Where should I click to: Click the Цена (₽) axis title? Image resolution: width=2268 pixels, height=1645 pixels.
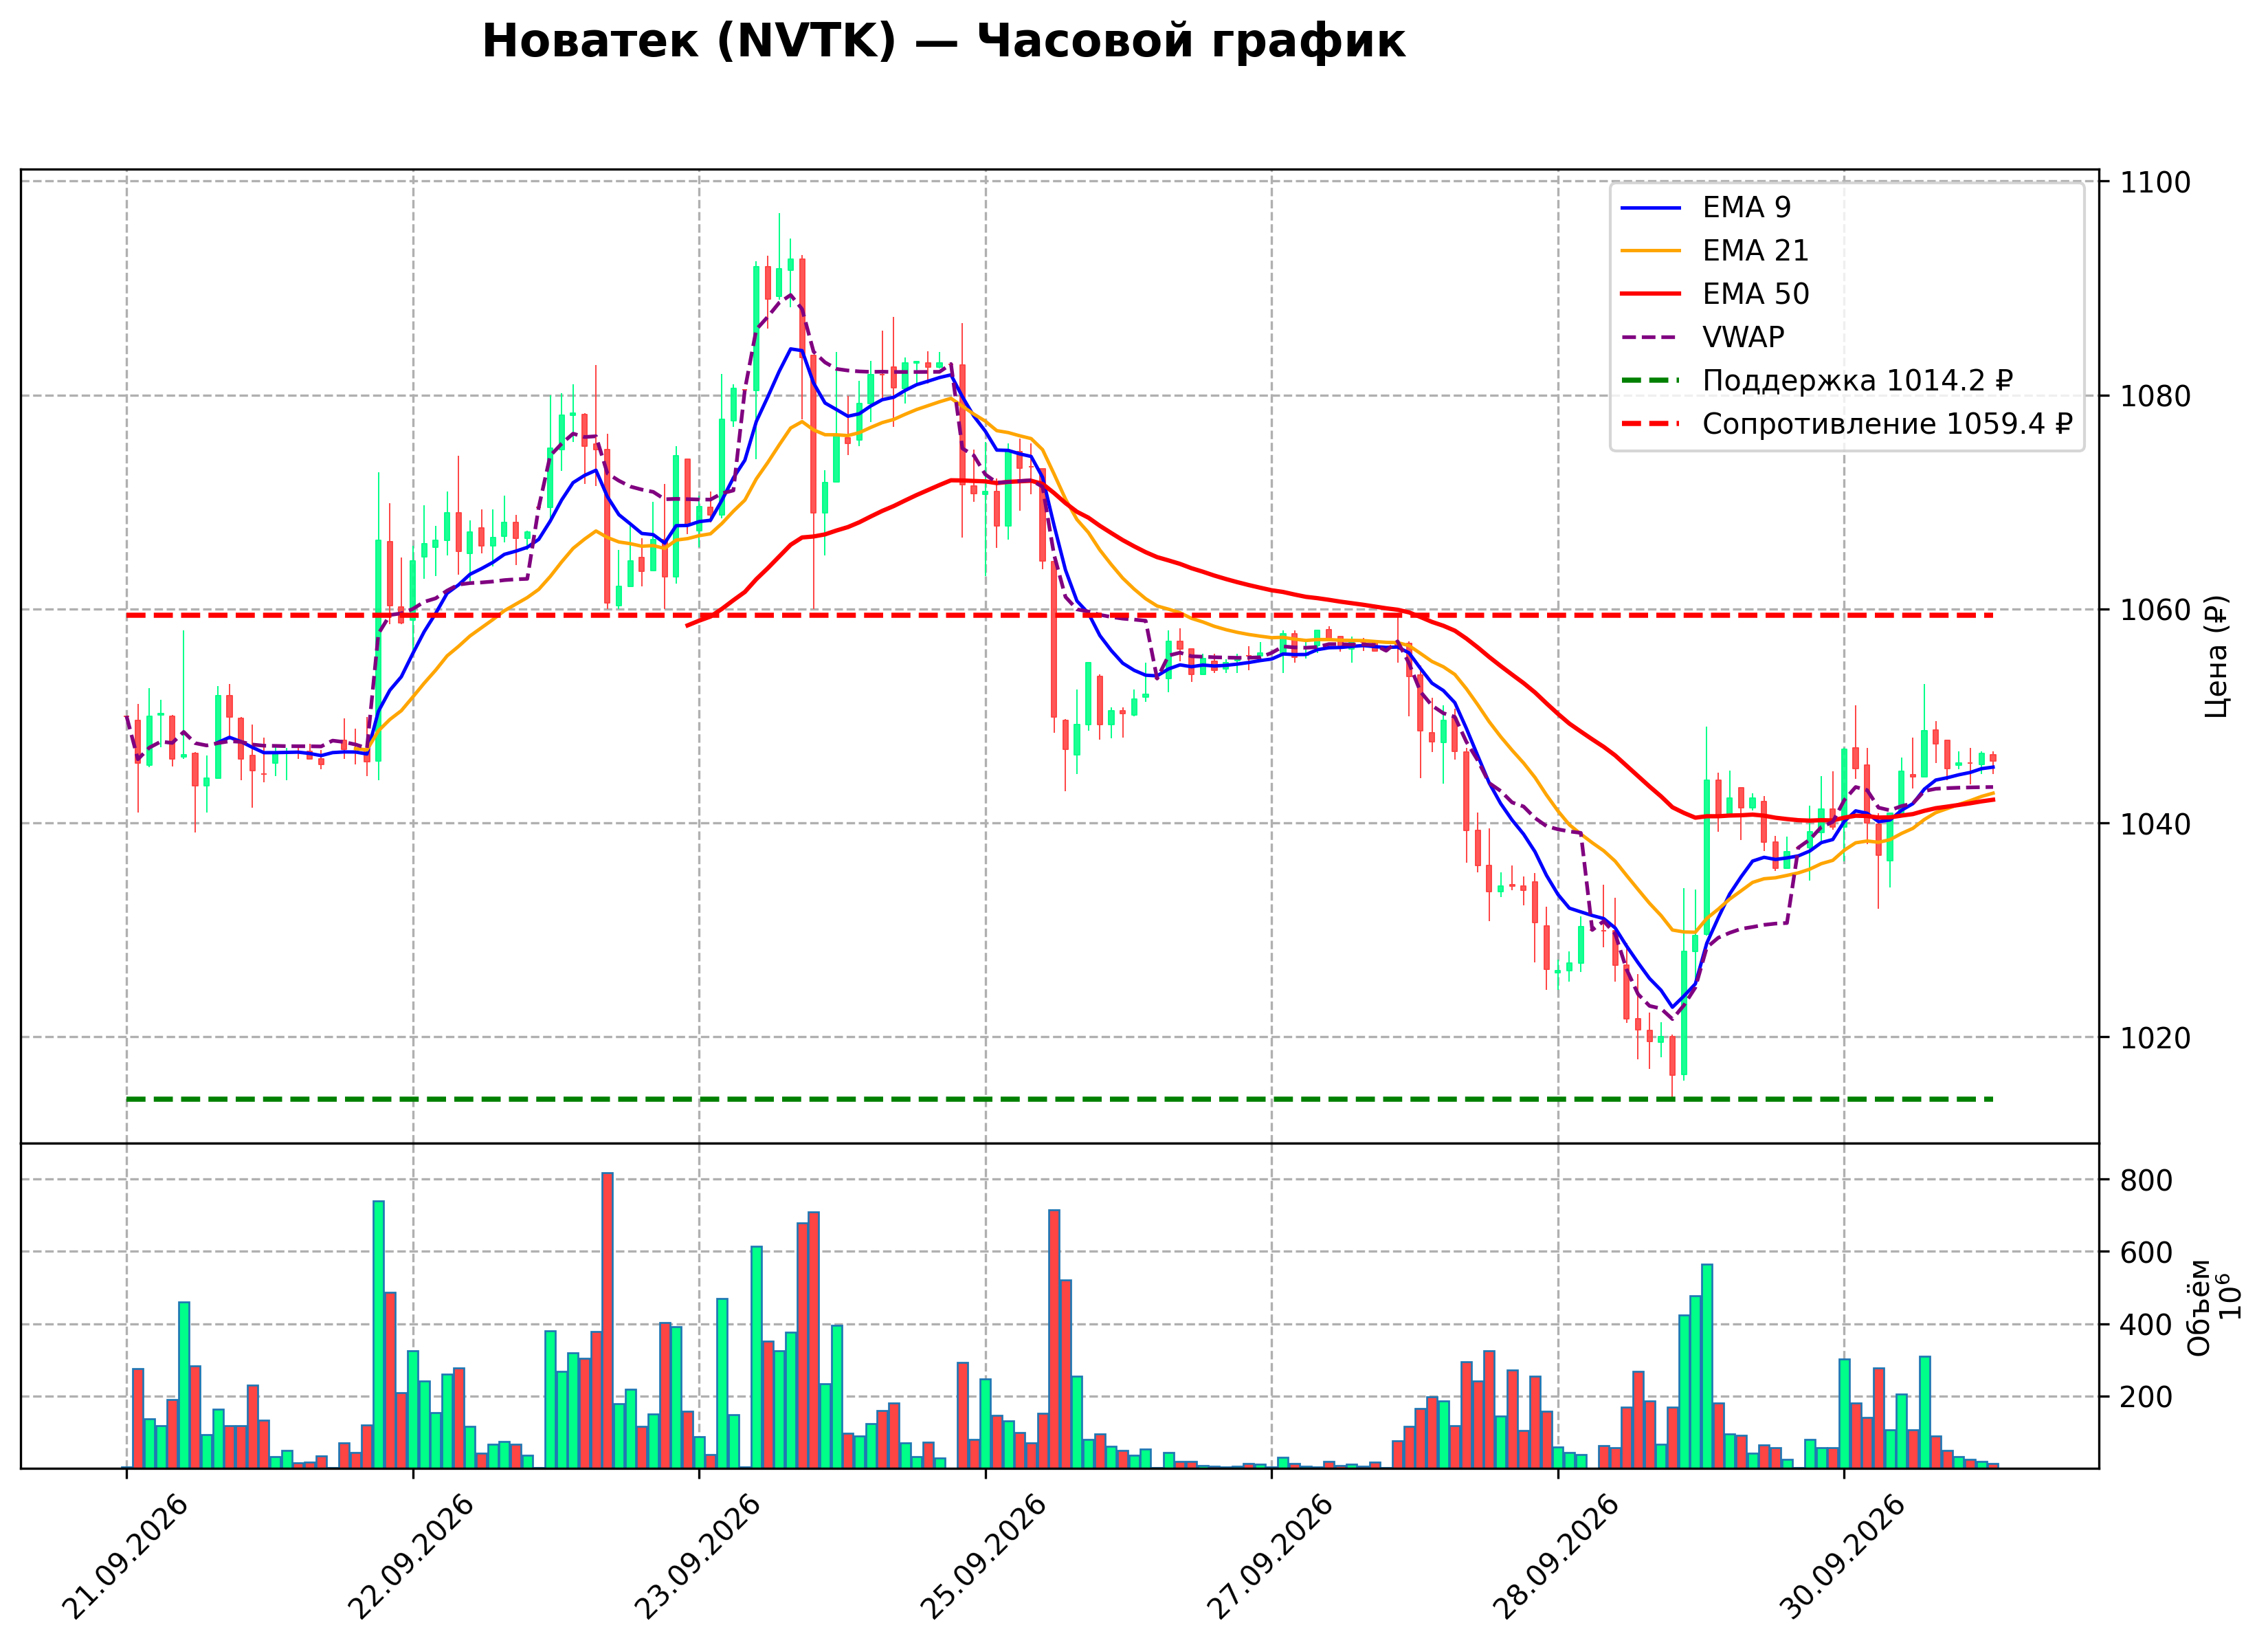(2217, 656)
